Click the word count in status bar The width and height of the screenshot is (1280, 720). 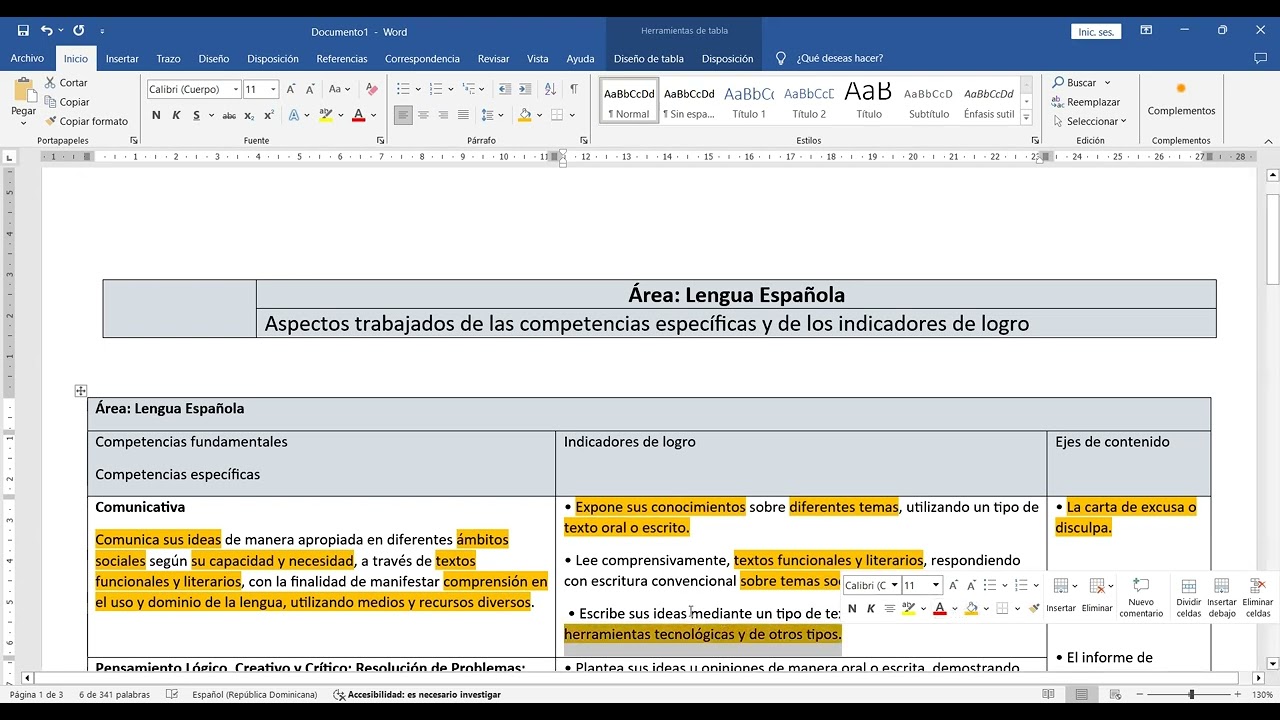(x=114, y=694)
